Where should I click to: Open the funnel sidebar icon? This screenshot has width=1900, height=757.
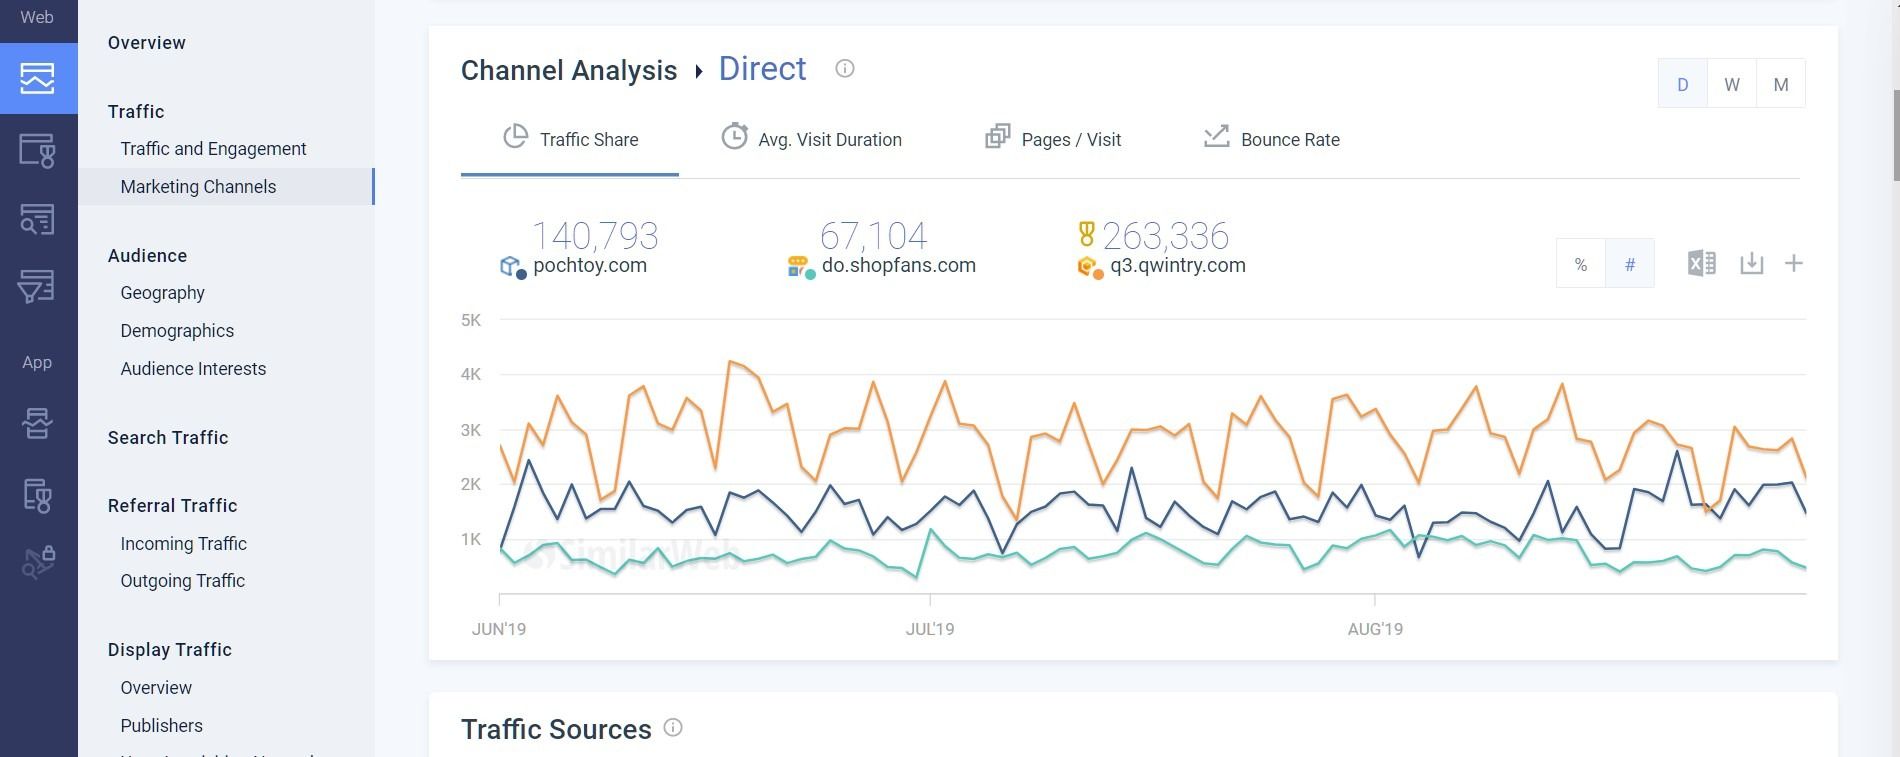[37, 286]
